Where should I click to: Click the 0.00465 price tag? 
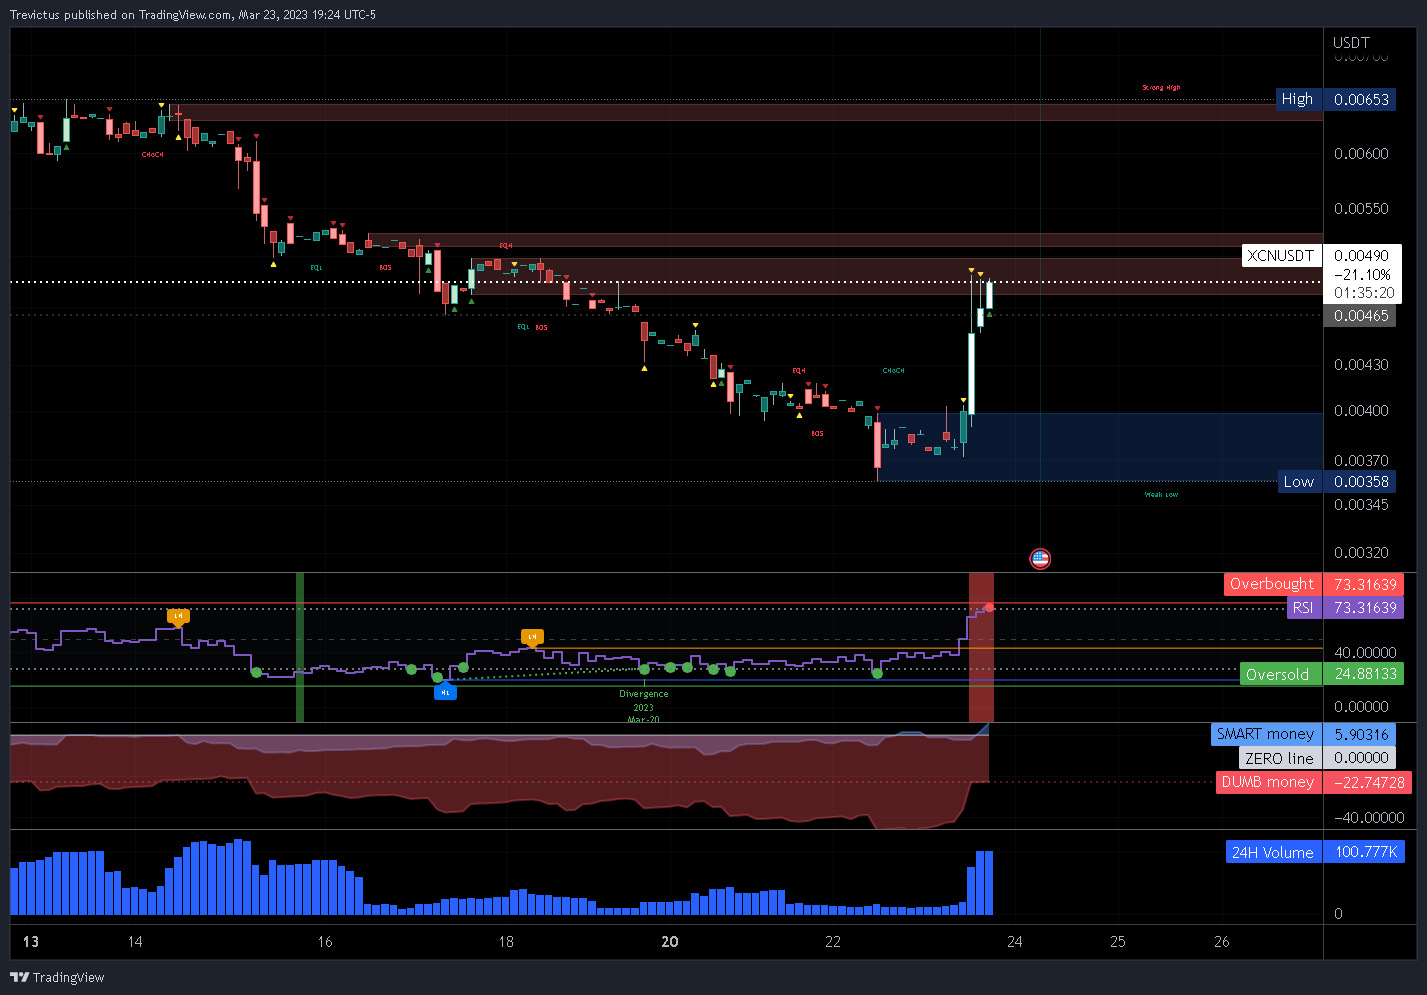click(1361, 315)
